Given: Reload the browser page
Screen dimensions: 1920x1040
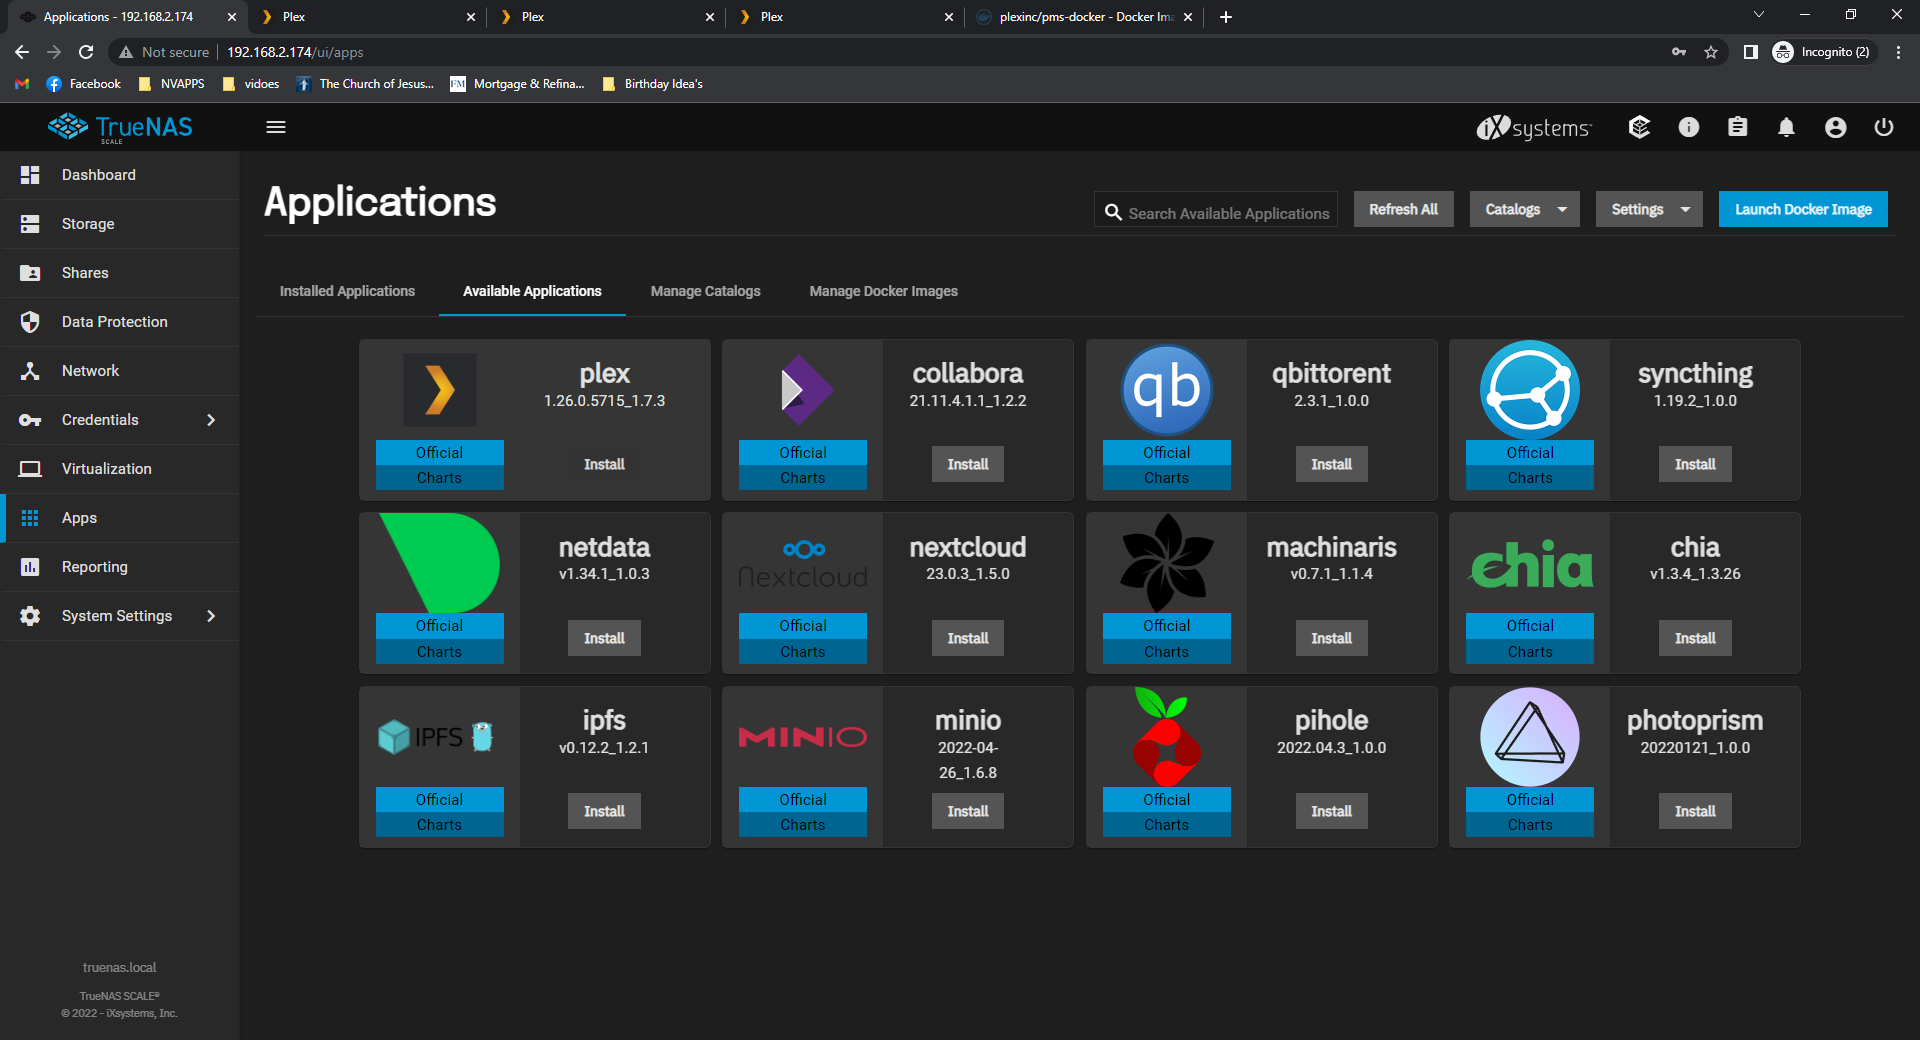Looking at the screenshot, I should [x=86, y=52].
